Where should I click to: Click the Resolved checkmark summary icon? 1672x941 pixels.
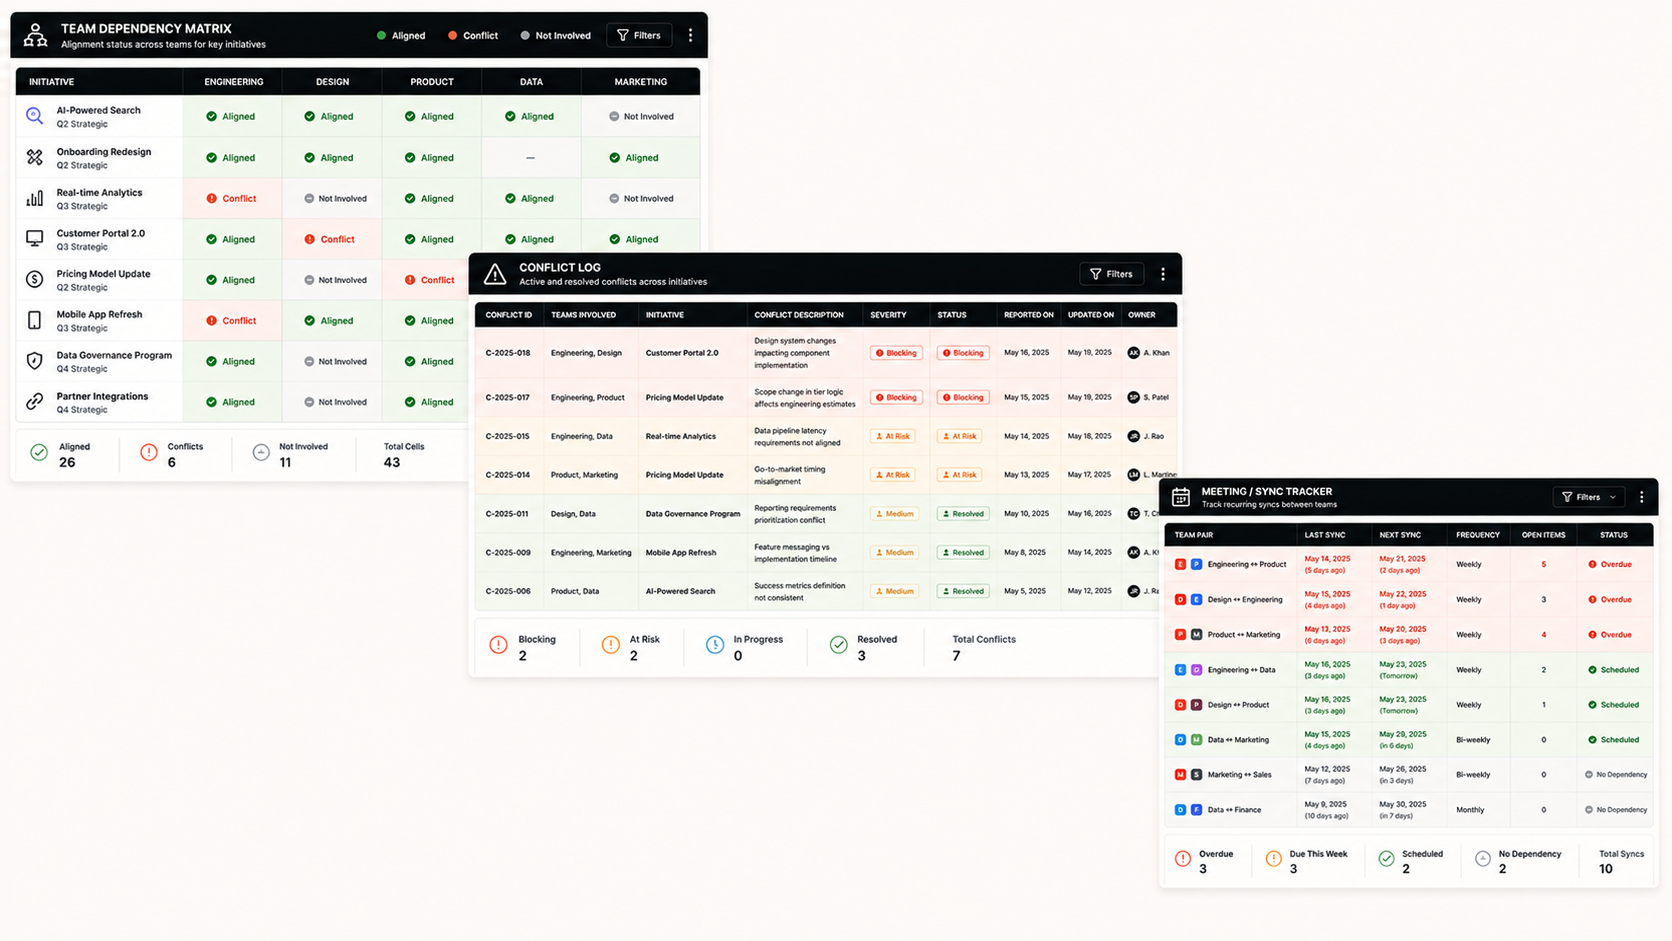click(x=839, y=646)
